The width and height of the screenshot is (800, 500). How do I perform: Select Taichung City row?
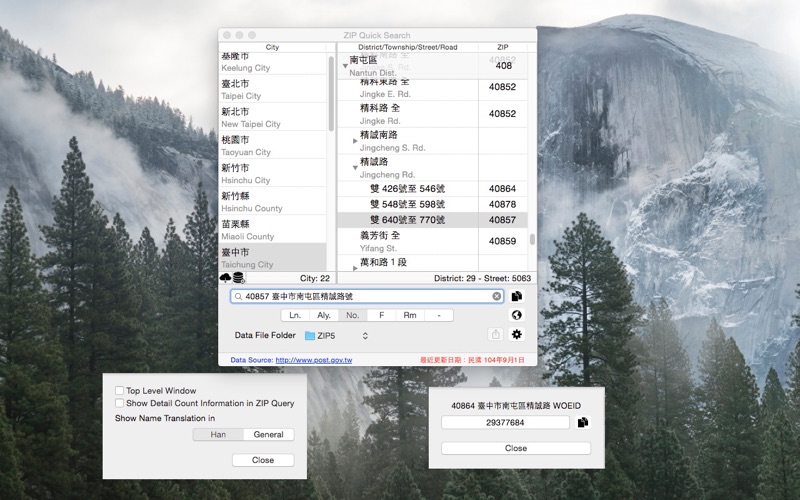click(272, 257)
